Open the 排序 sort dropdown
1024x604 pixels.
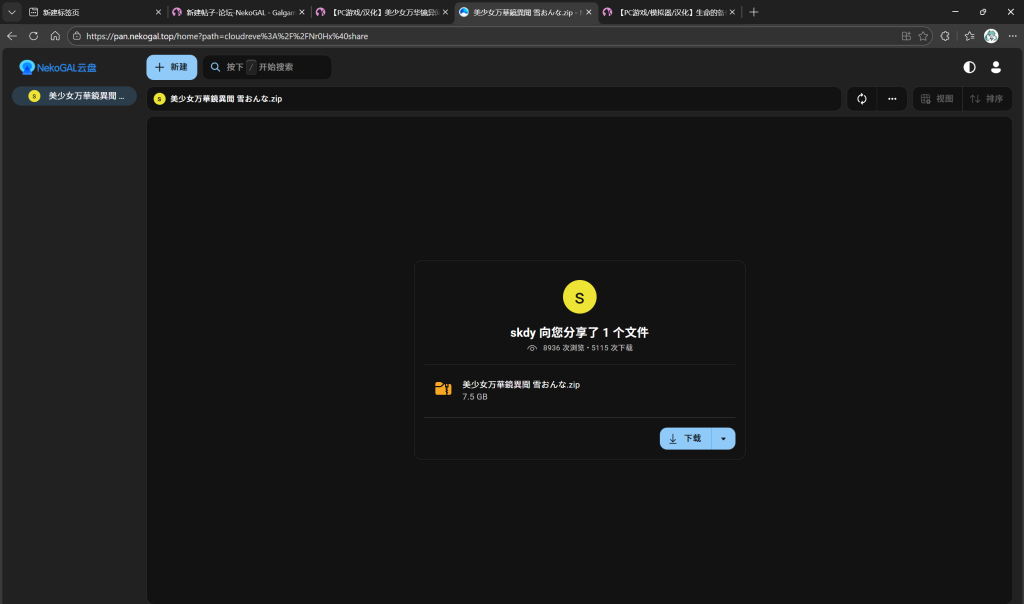[x=987, y=99]
